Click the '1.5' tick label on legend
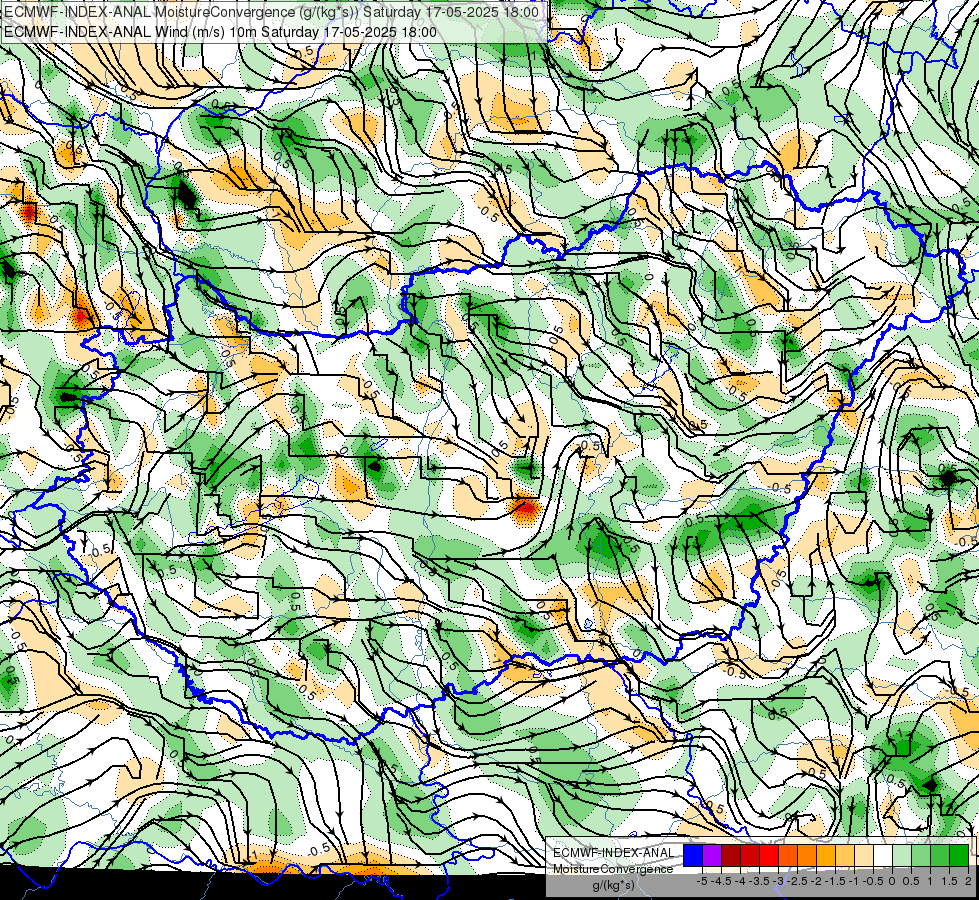 coord(950,881)
